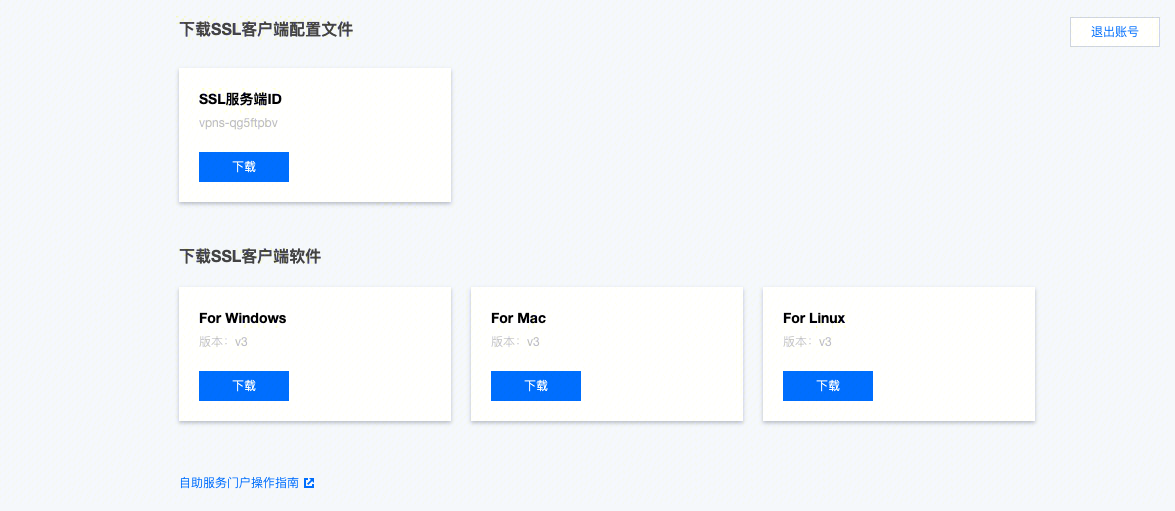Click the 下载SSL客户端配置文件 heading
The height and width of the screenshot is (511, 1175).
266,29
